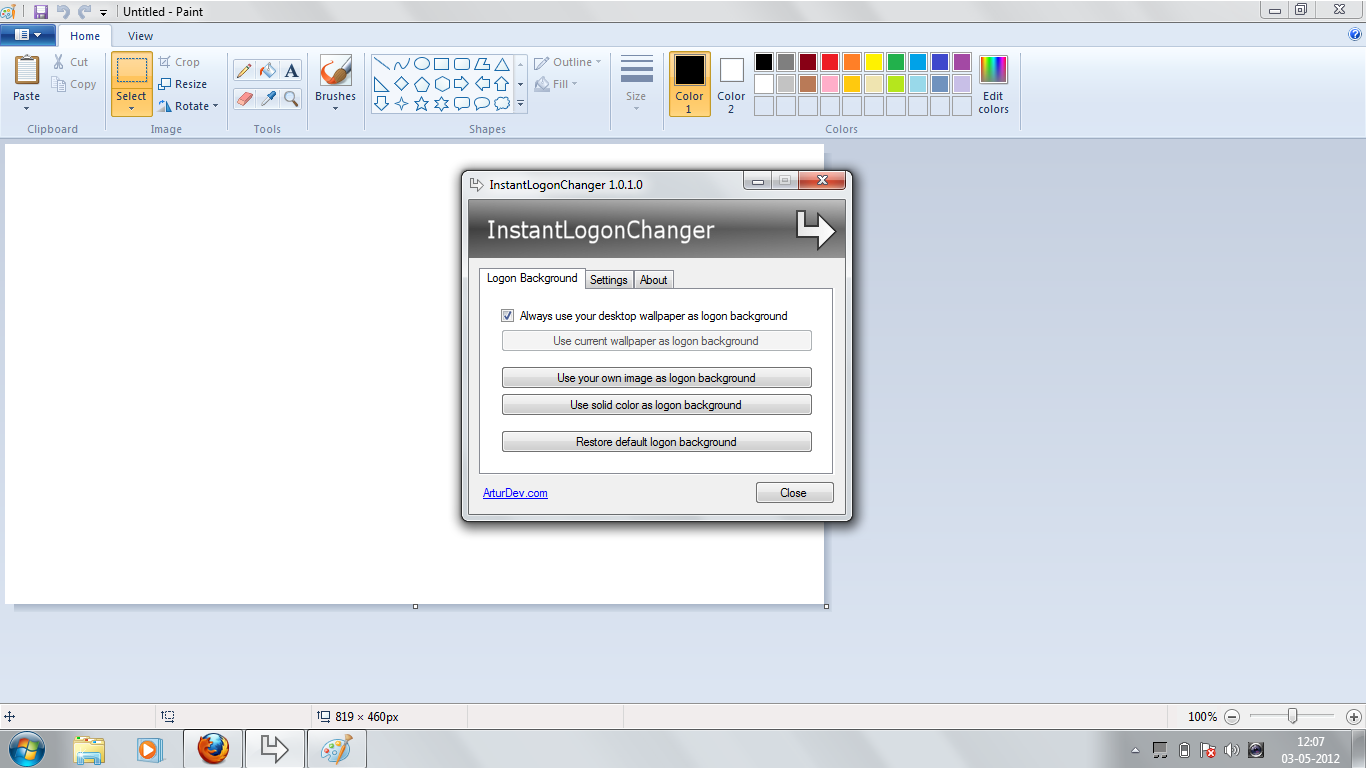Pick the green color swatch
The height and width of the screenshot is (768, 1366).
tap(895, 62)
